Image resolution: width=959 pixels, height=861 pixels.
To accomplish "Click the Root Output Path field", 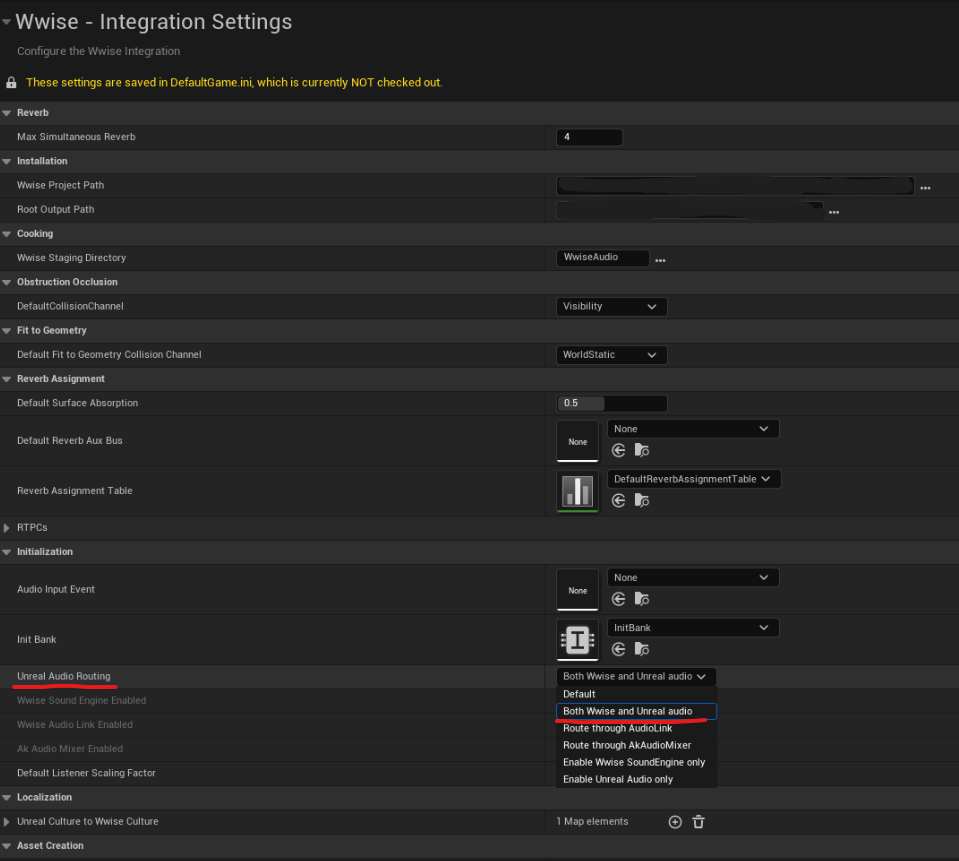I will [689, 210].
